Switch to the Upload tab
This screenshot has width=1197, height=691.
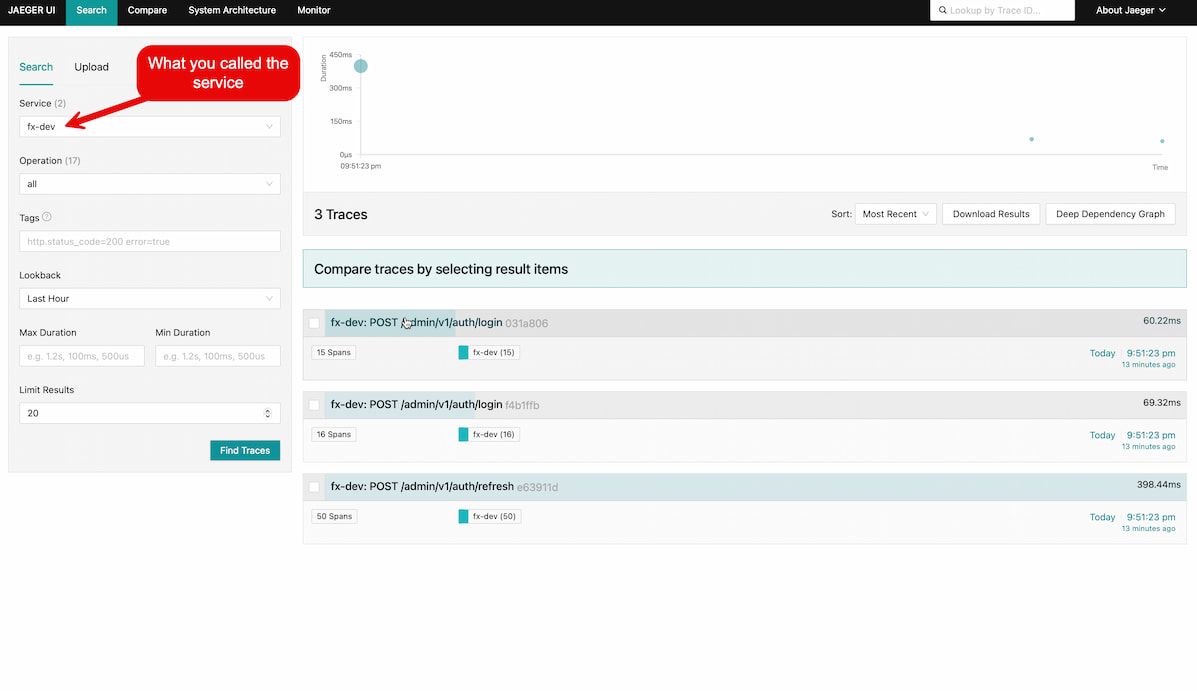point(91,66)
